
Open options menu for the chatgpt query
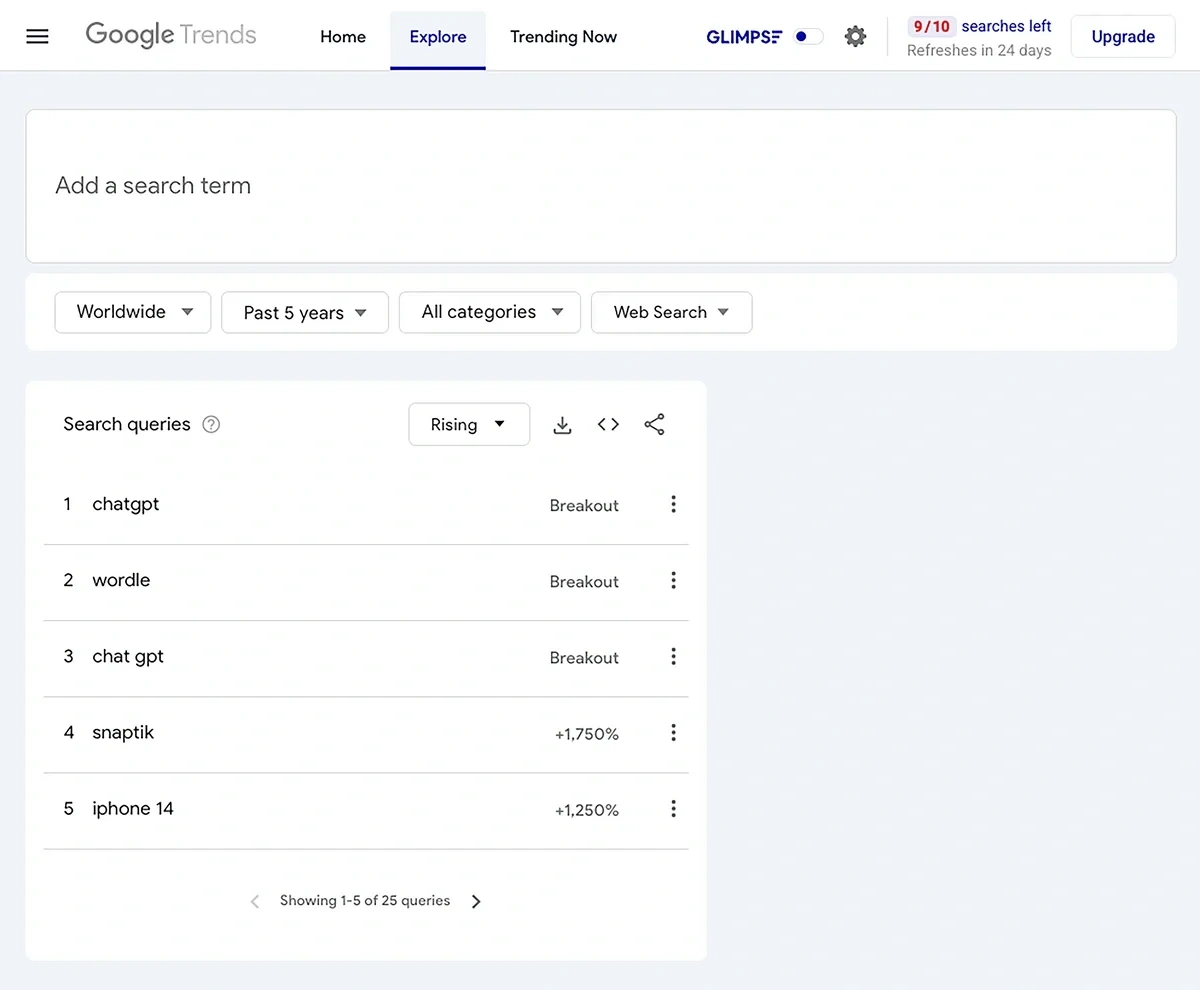click(673, 504)
